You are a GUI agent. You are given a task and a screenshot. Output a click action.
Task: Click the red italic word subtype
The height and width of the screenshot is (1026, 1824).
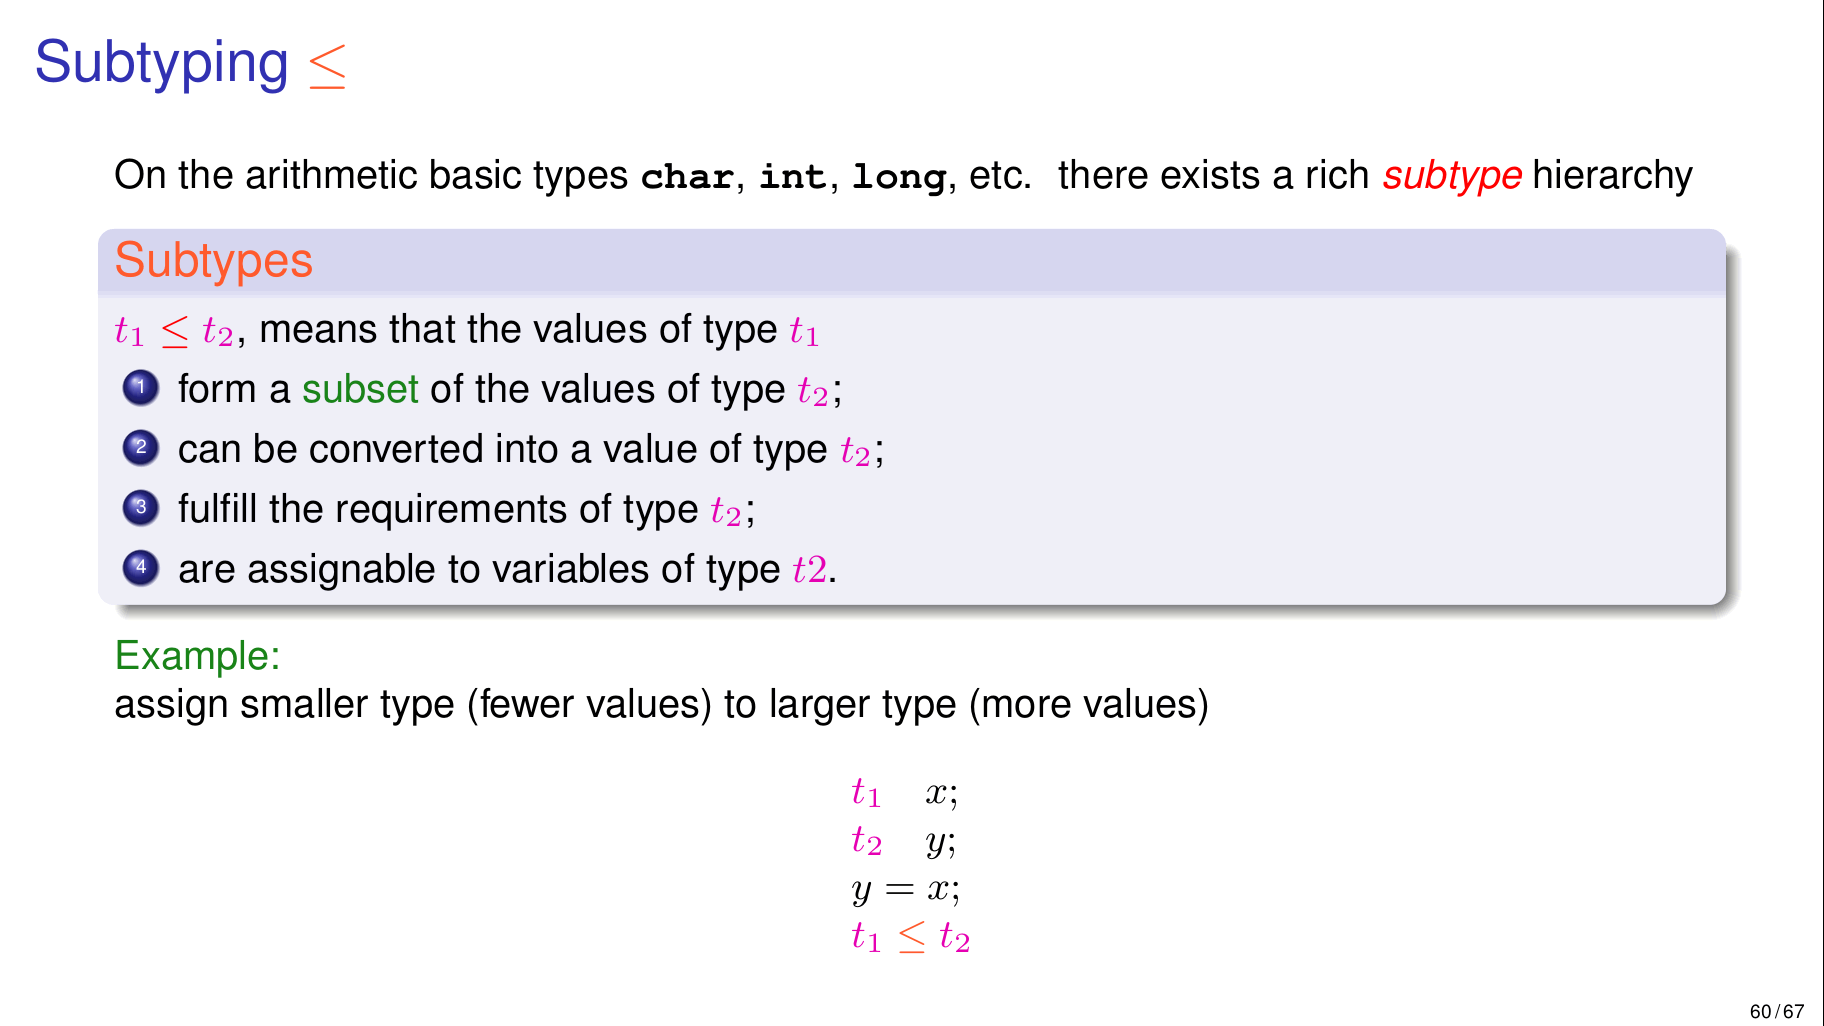tap(1452, 176)
